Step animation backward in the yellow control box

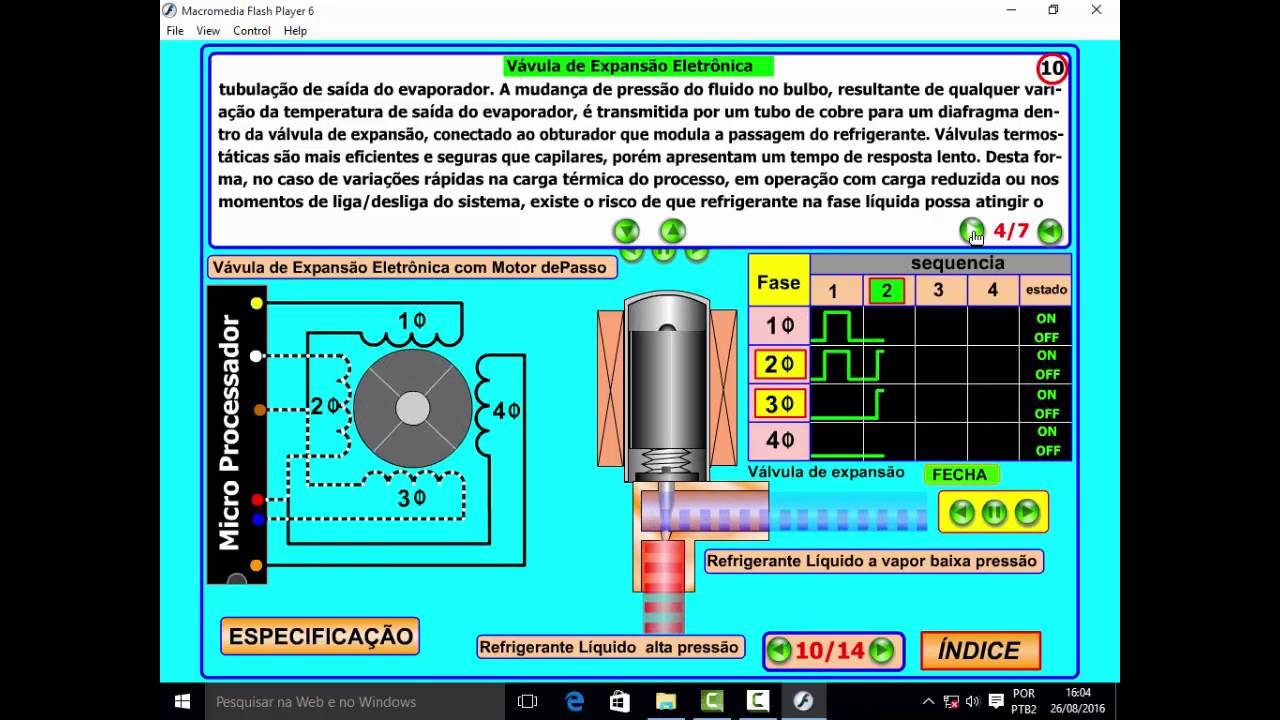point(961,513)
